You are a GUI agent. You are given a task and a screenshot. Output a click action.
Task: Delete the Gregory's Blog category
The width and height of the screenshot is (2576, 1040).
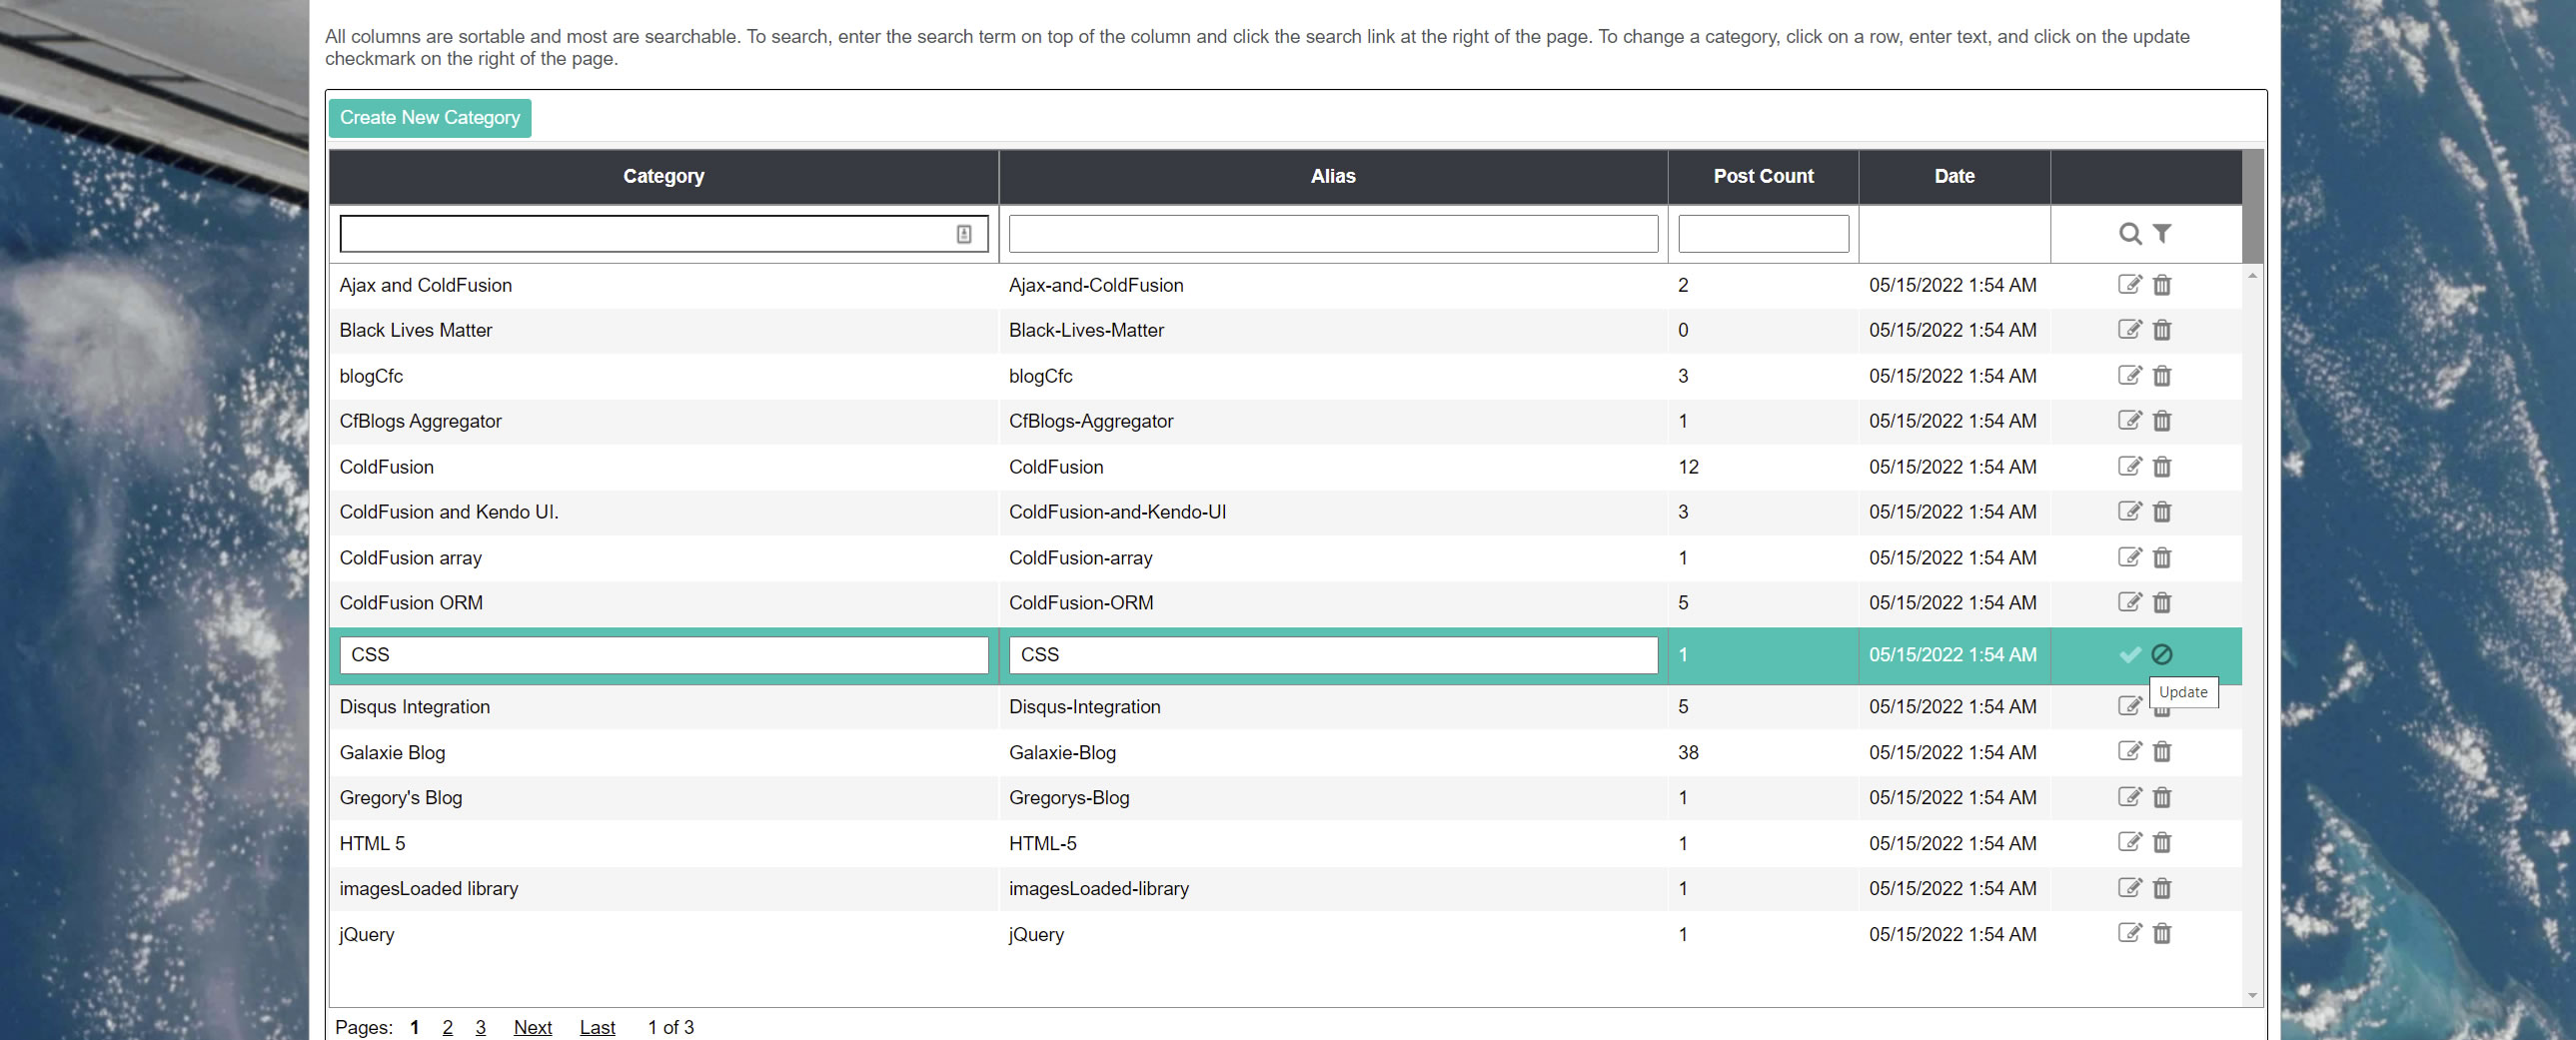coord(2162,798)
